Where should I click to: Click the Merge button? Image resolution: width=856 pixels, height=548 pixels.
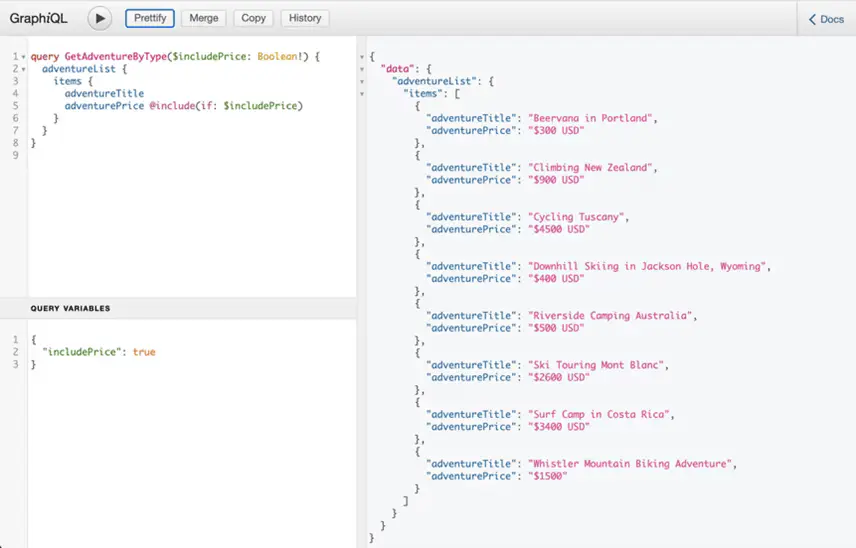pos(203,18)
